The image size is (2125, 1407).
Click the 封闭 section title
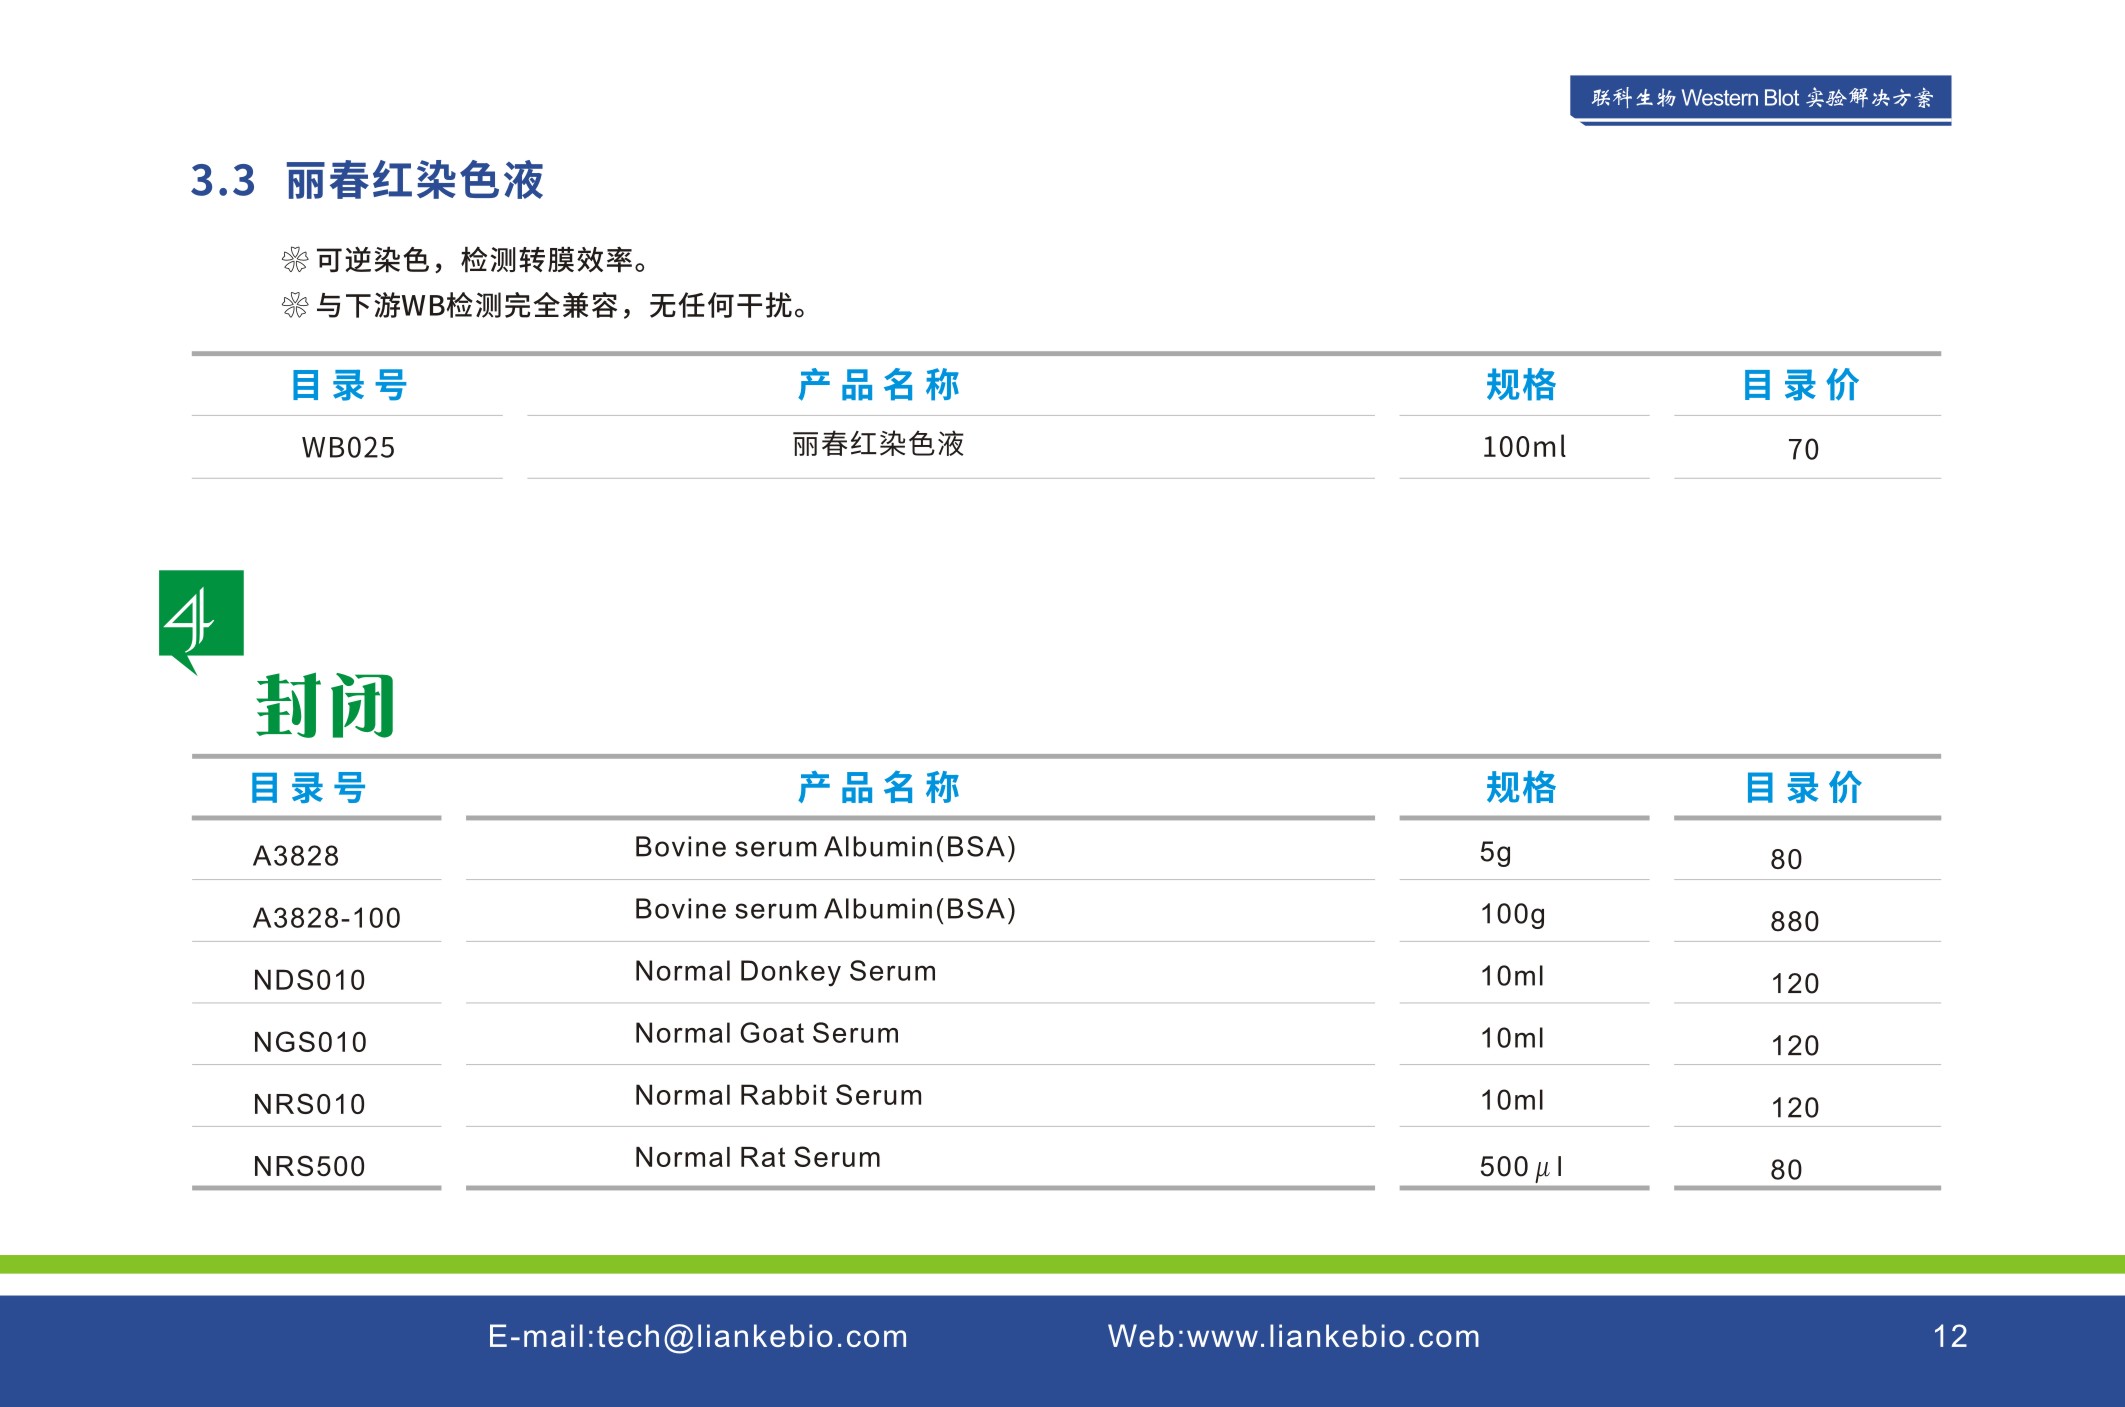coord(325,706)
